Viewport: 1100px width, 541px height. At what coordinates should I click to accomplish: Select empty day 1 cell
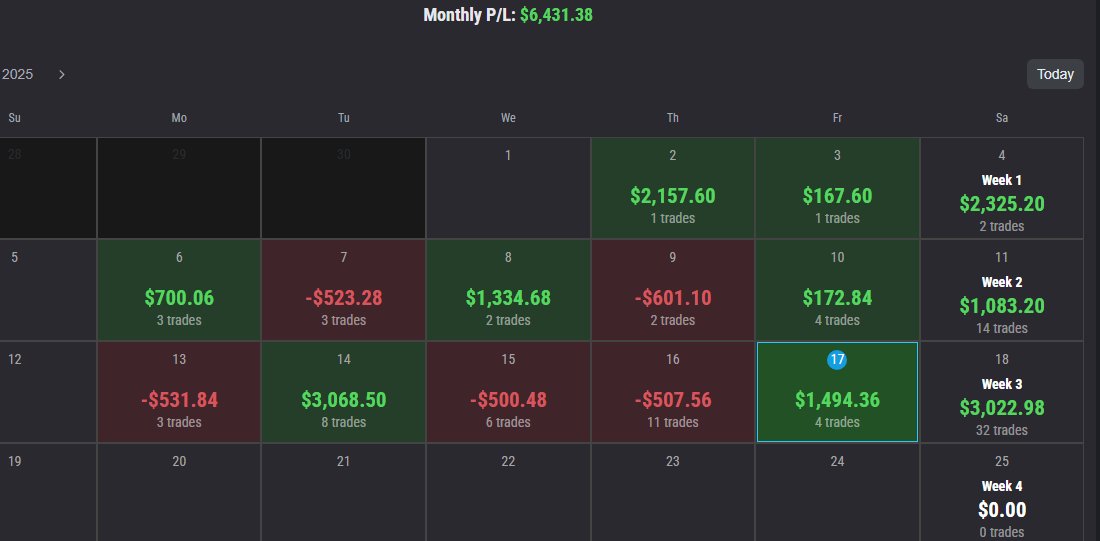[508, 188]
